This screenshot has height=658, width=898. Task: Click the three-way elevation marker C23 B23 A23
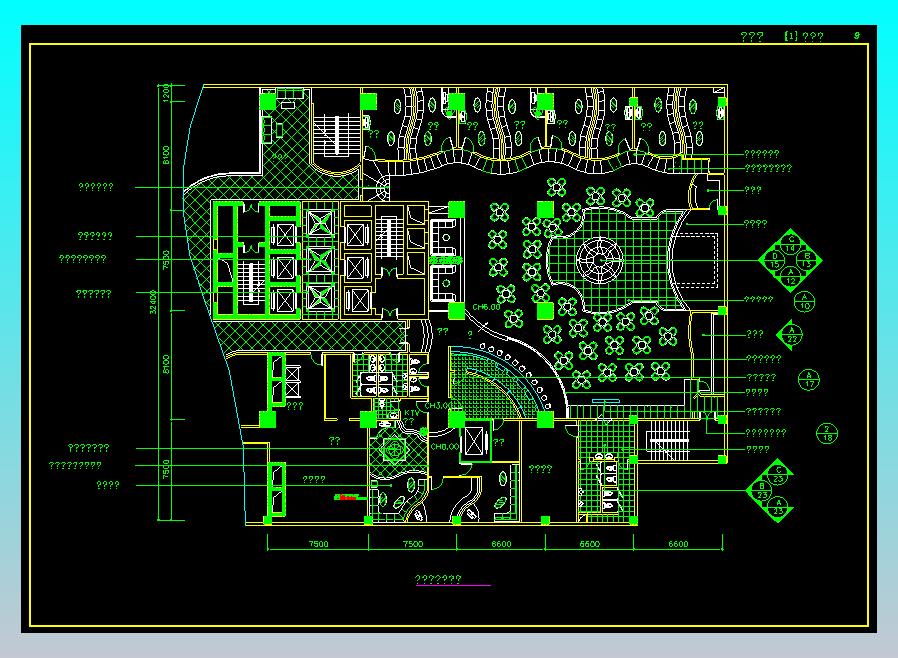point(771,491)
